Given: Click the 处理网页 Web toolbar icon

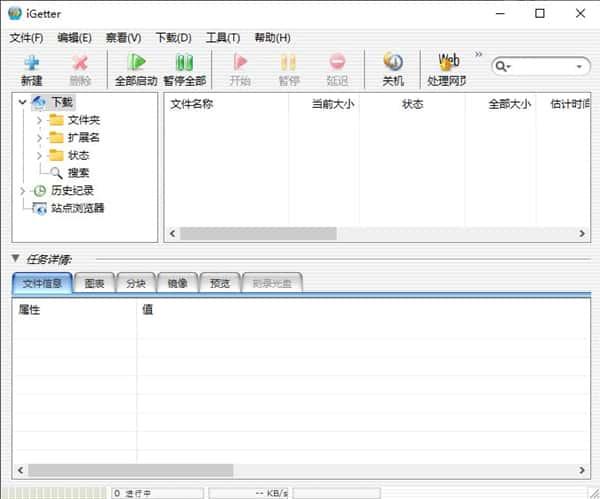Looking at the screenshot, I should coord(448,68).
